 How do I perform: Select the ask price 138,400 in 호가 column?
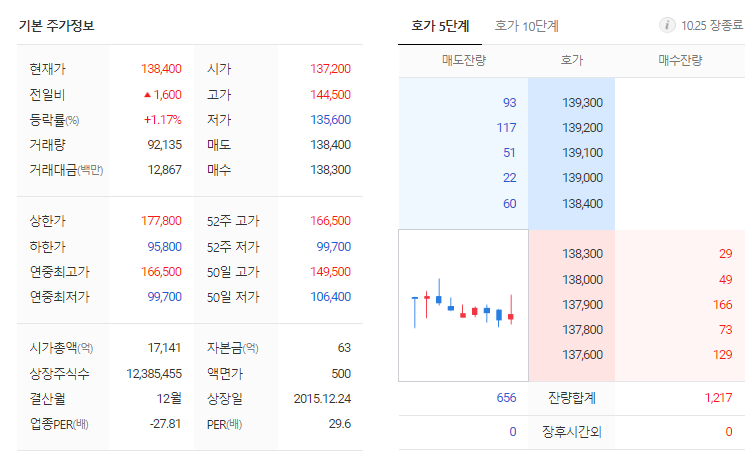(x=582, y=204)
